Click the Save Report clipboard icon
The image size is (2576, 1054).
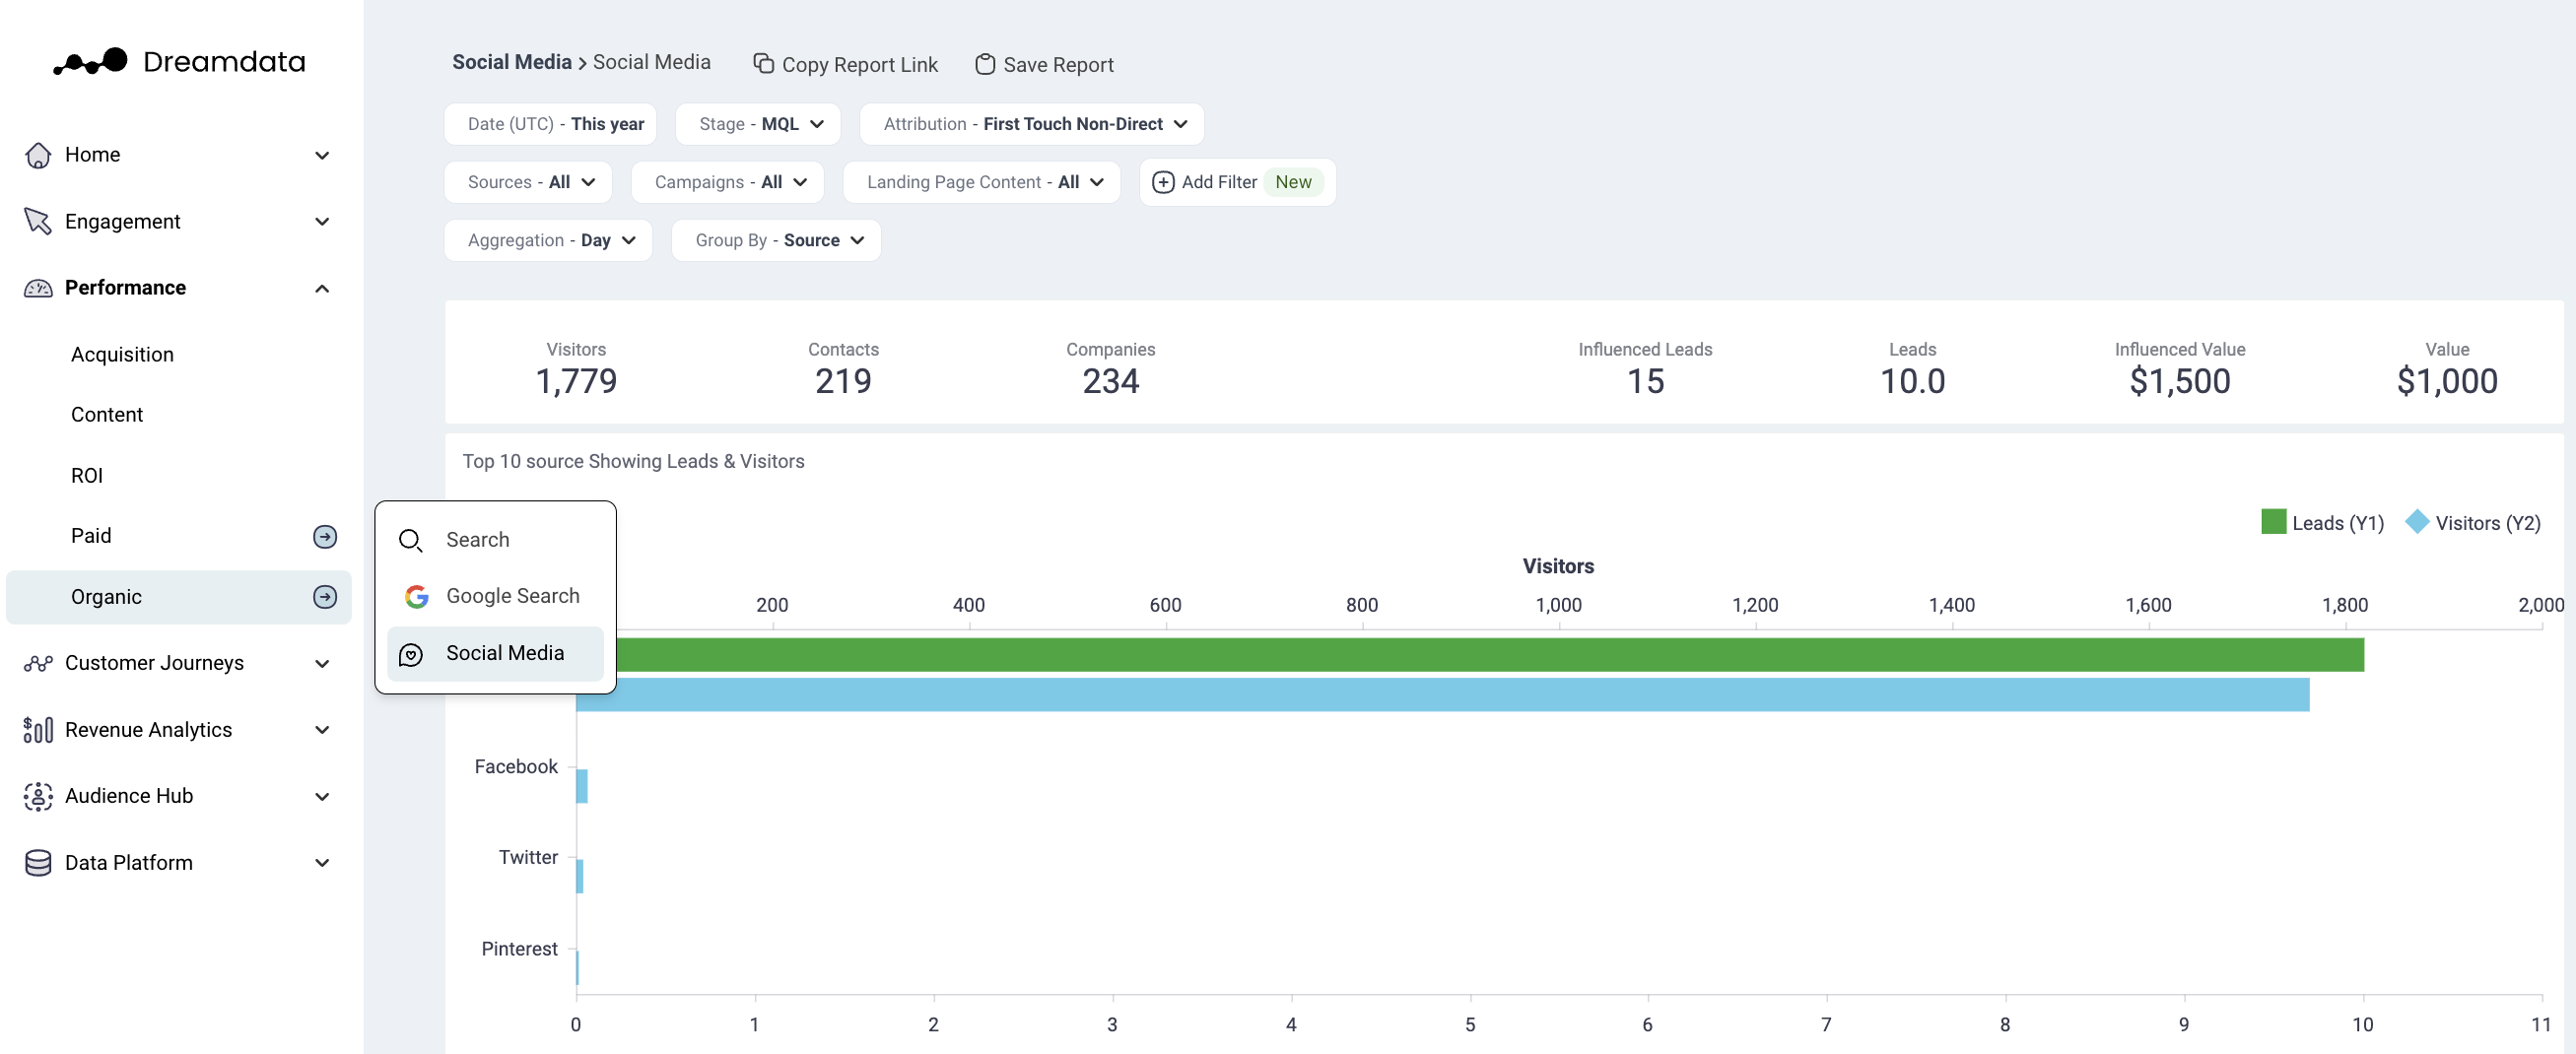coord(984,64)
